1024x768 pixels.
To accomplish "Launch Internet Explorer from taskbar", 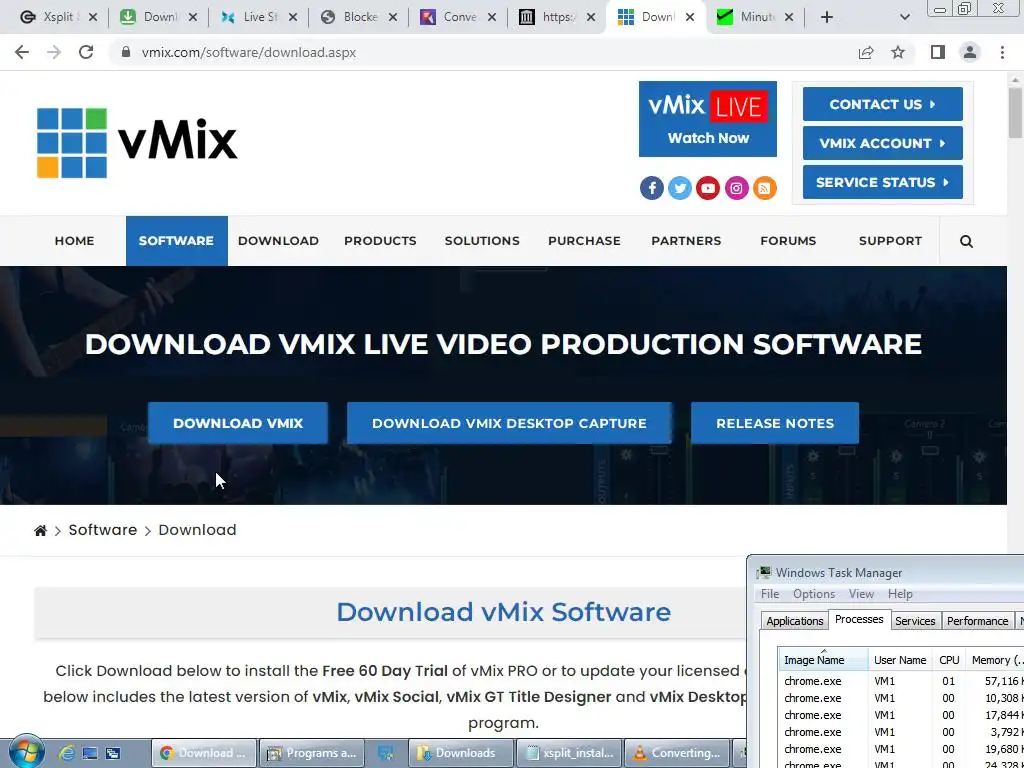I will pos(67,753).
